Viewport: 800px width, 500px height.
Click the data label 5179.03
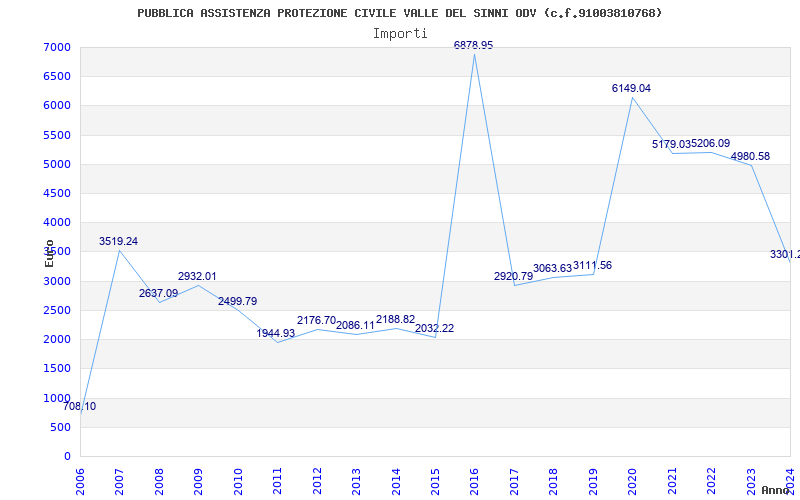coord(671,145)
